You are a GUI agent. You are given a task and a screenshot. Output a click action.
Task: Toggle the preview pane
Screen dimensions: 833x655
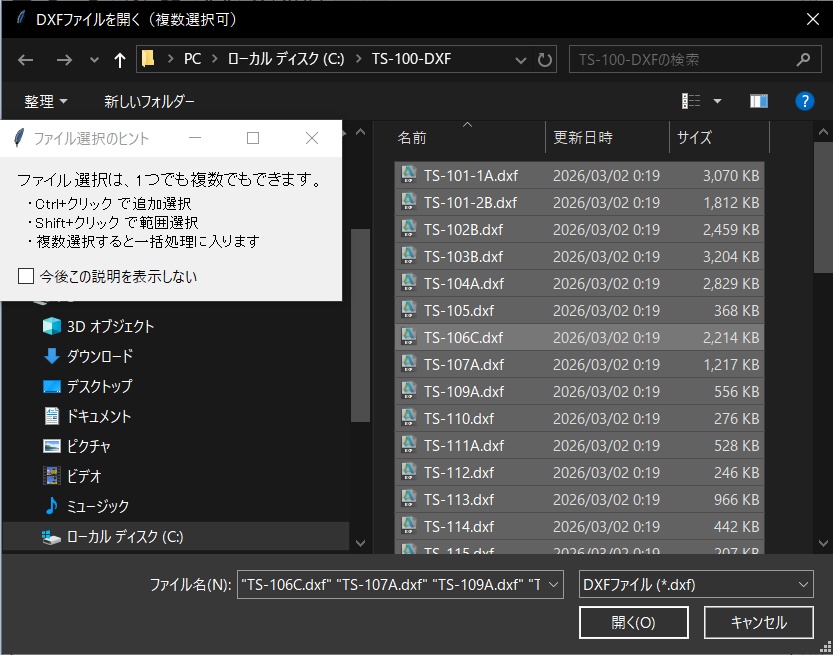coord(758,101)
